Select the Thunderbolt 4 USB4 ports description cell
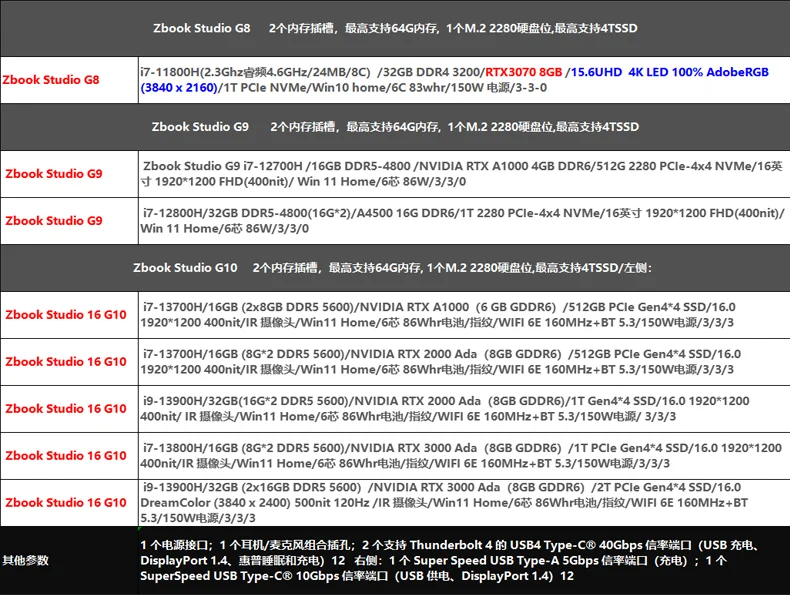The width and height of the screenshot is (790, 595). [464, 560]
